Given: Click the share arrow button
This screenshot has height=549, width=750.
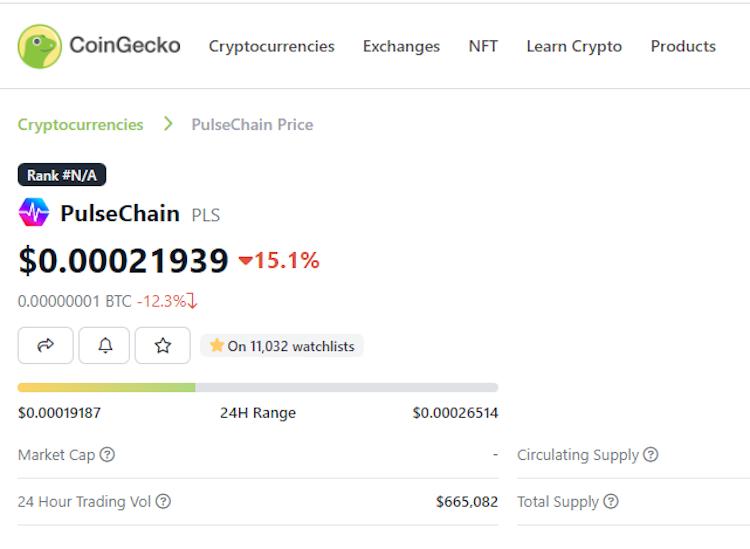Looking at the screenshot, I should coord(45,345).
